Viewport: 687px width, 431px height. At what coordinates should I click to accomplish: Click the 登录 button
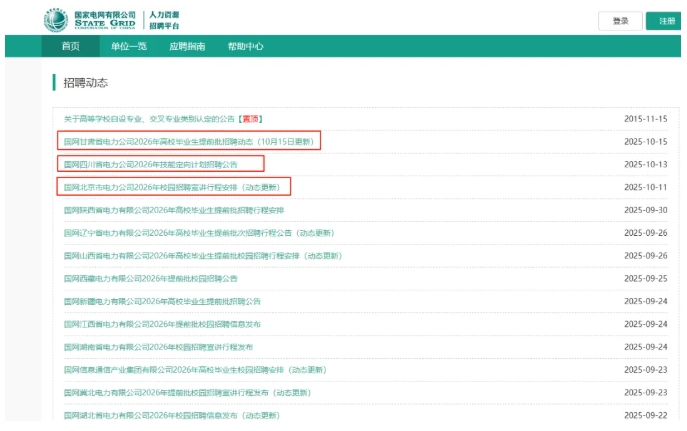(x=620, y=21)
